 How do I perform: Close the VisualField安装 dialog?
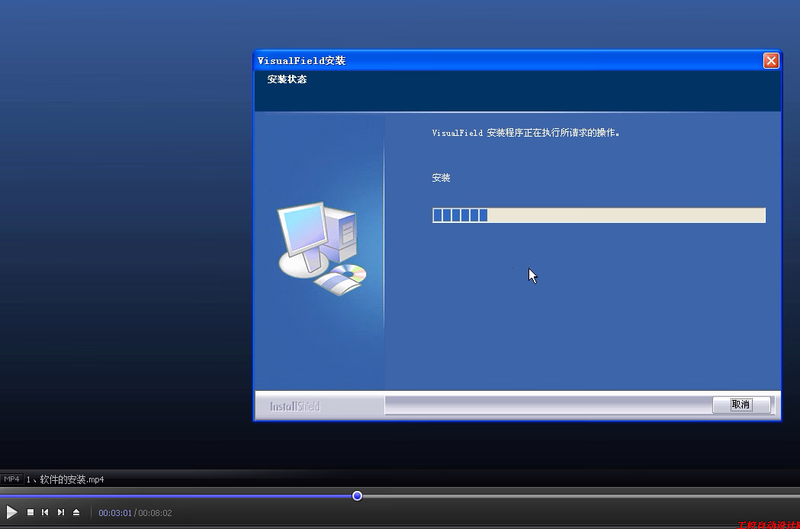[x=771, y=61]
